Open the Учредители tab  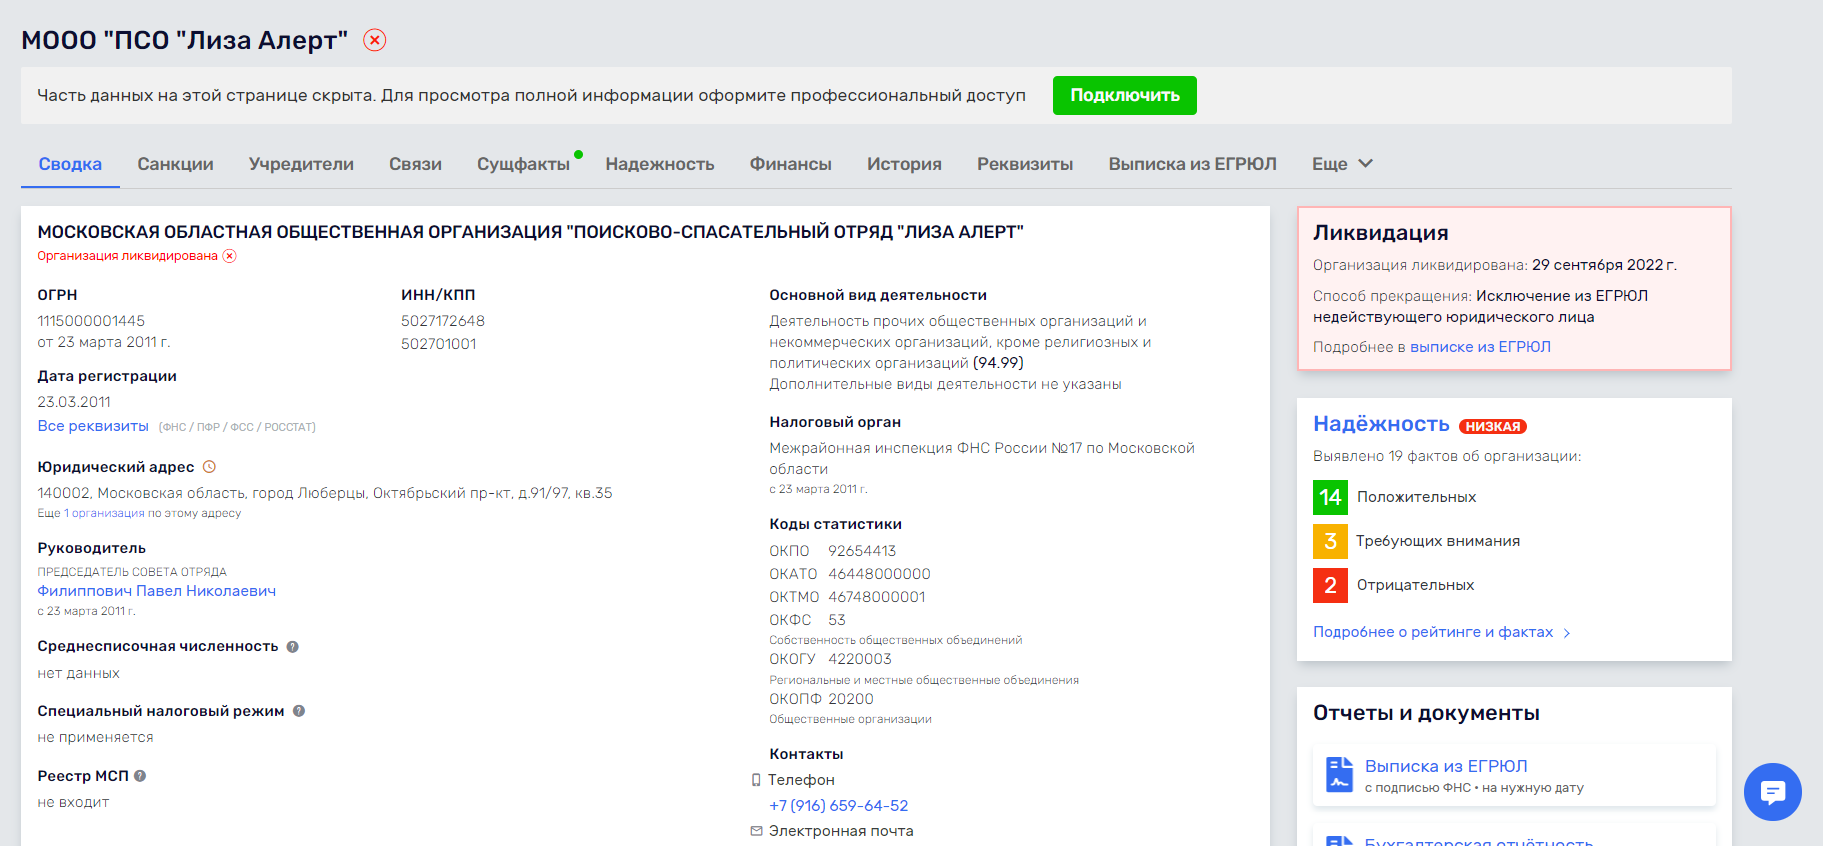tap(301, 164)
